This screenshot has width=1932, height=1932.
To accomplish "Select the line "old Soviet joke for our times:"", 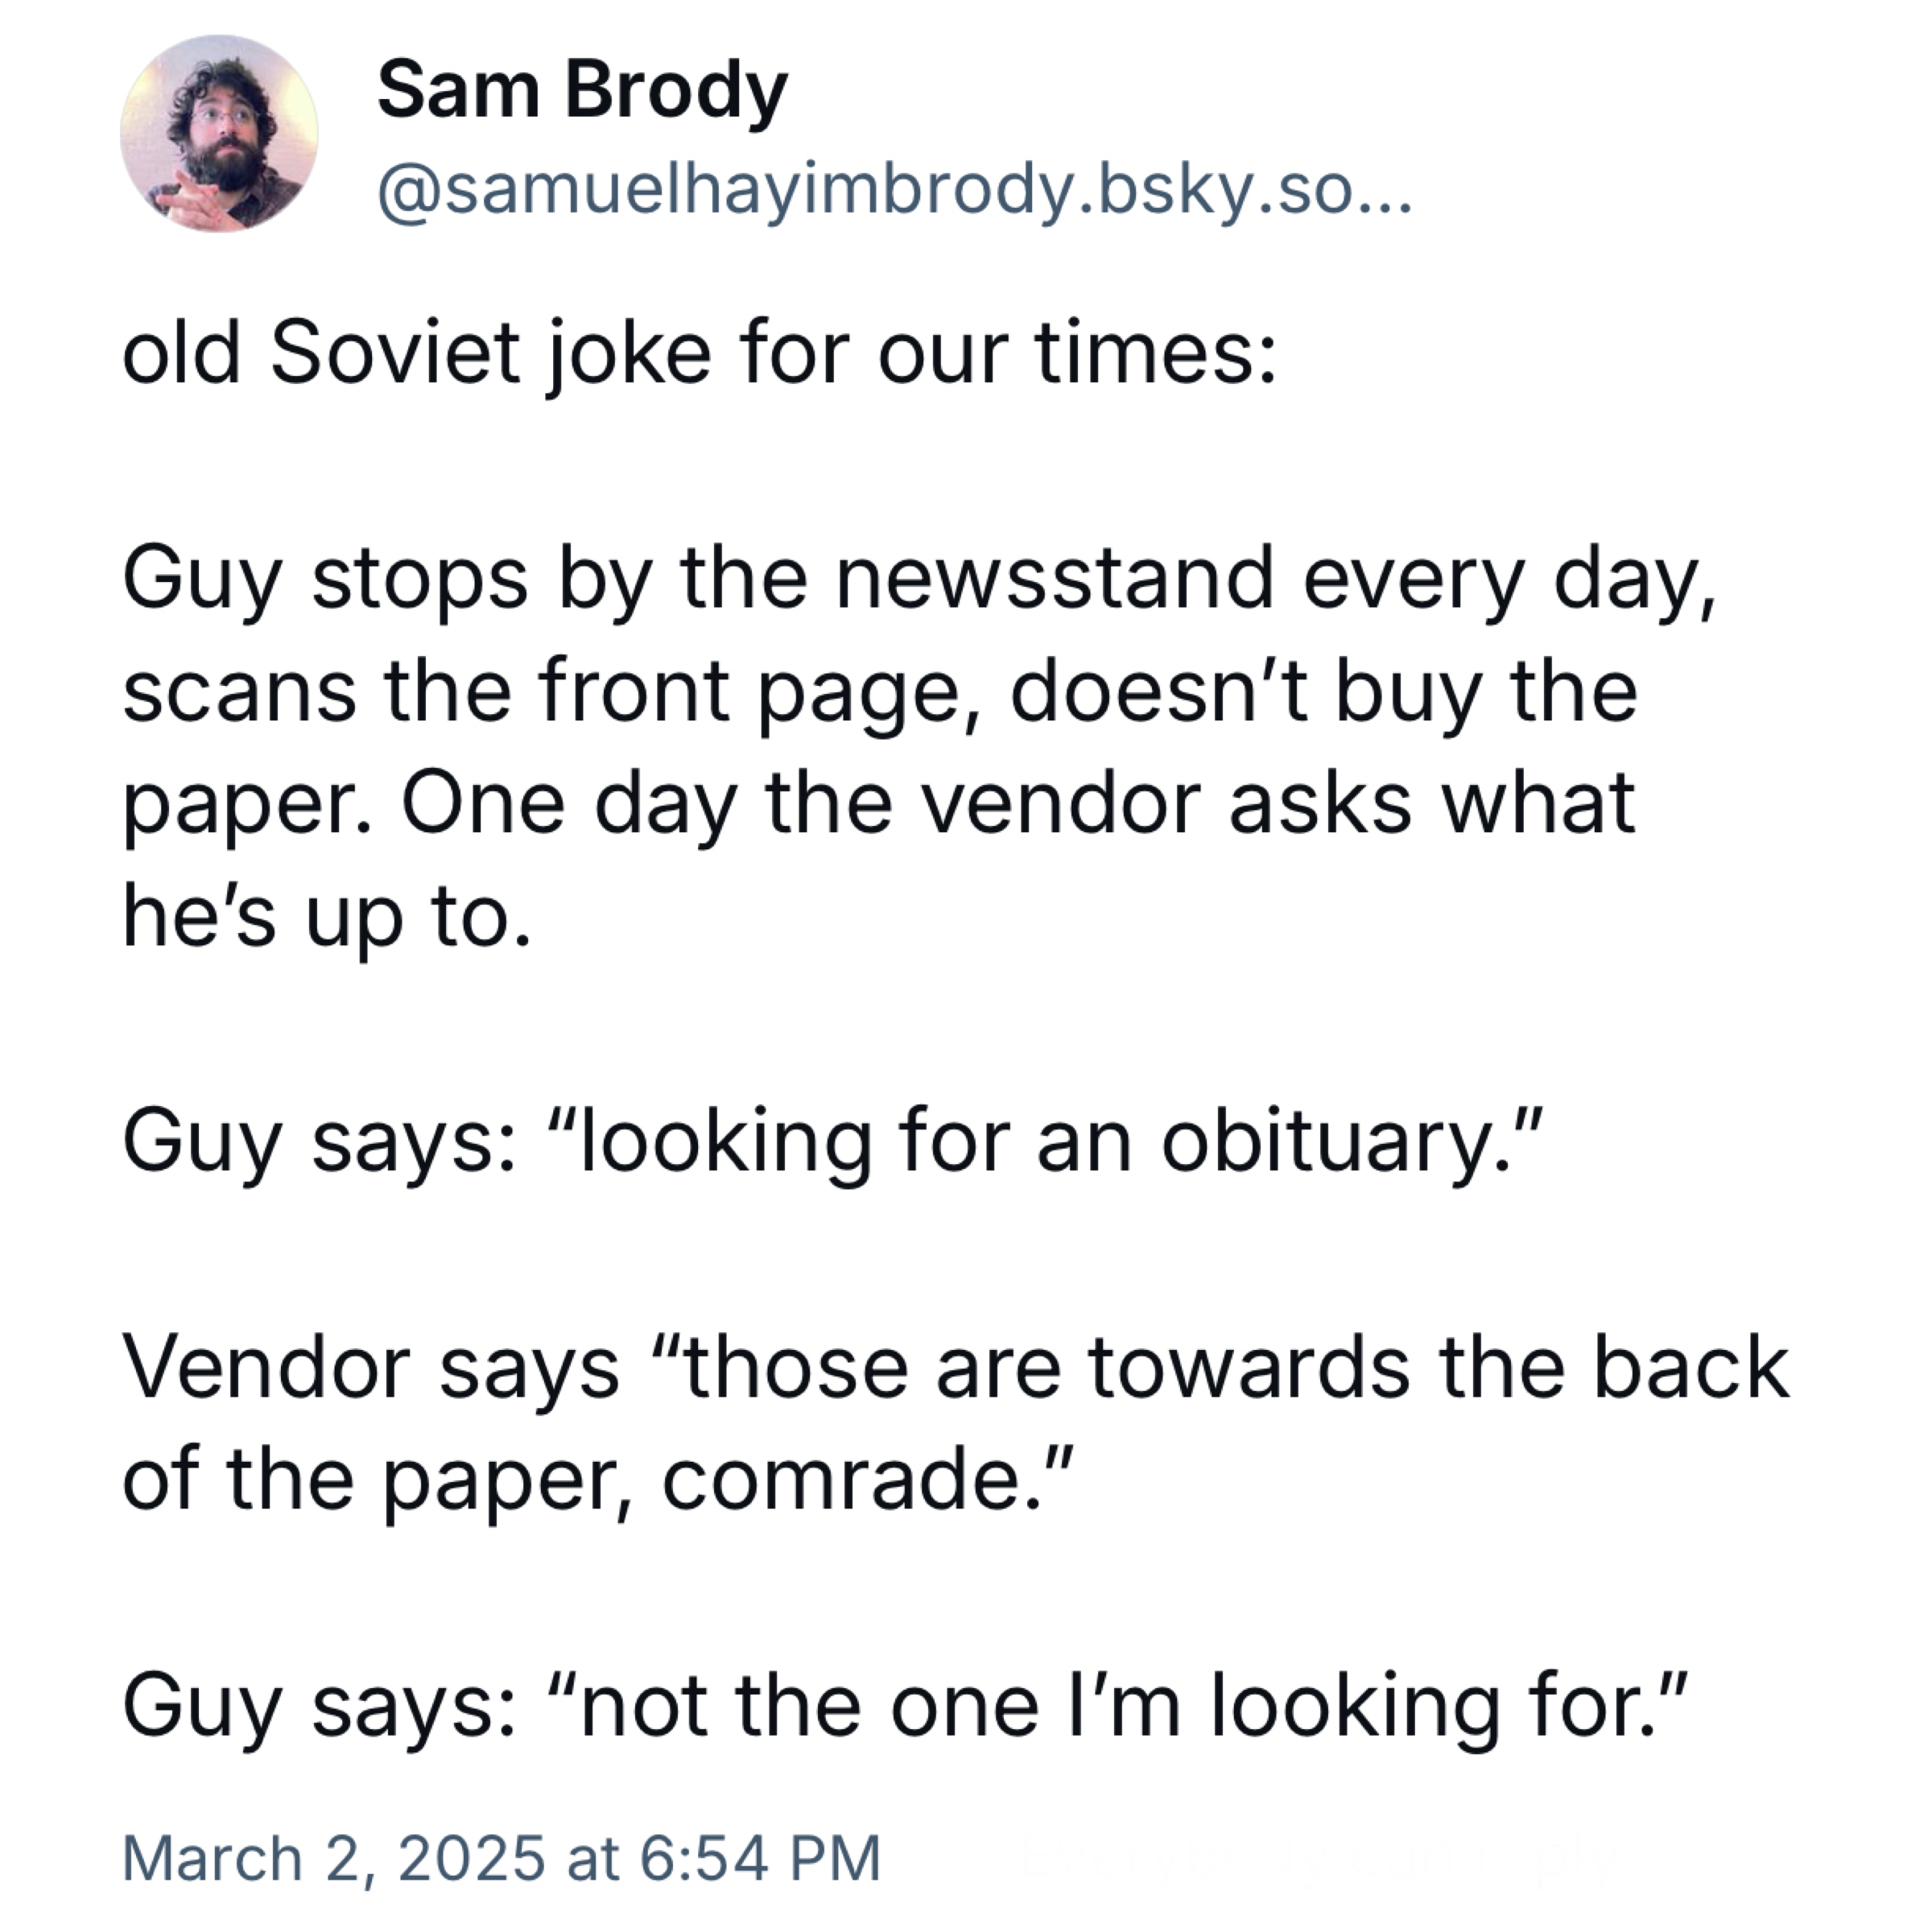I will coord(699,354).
